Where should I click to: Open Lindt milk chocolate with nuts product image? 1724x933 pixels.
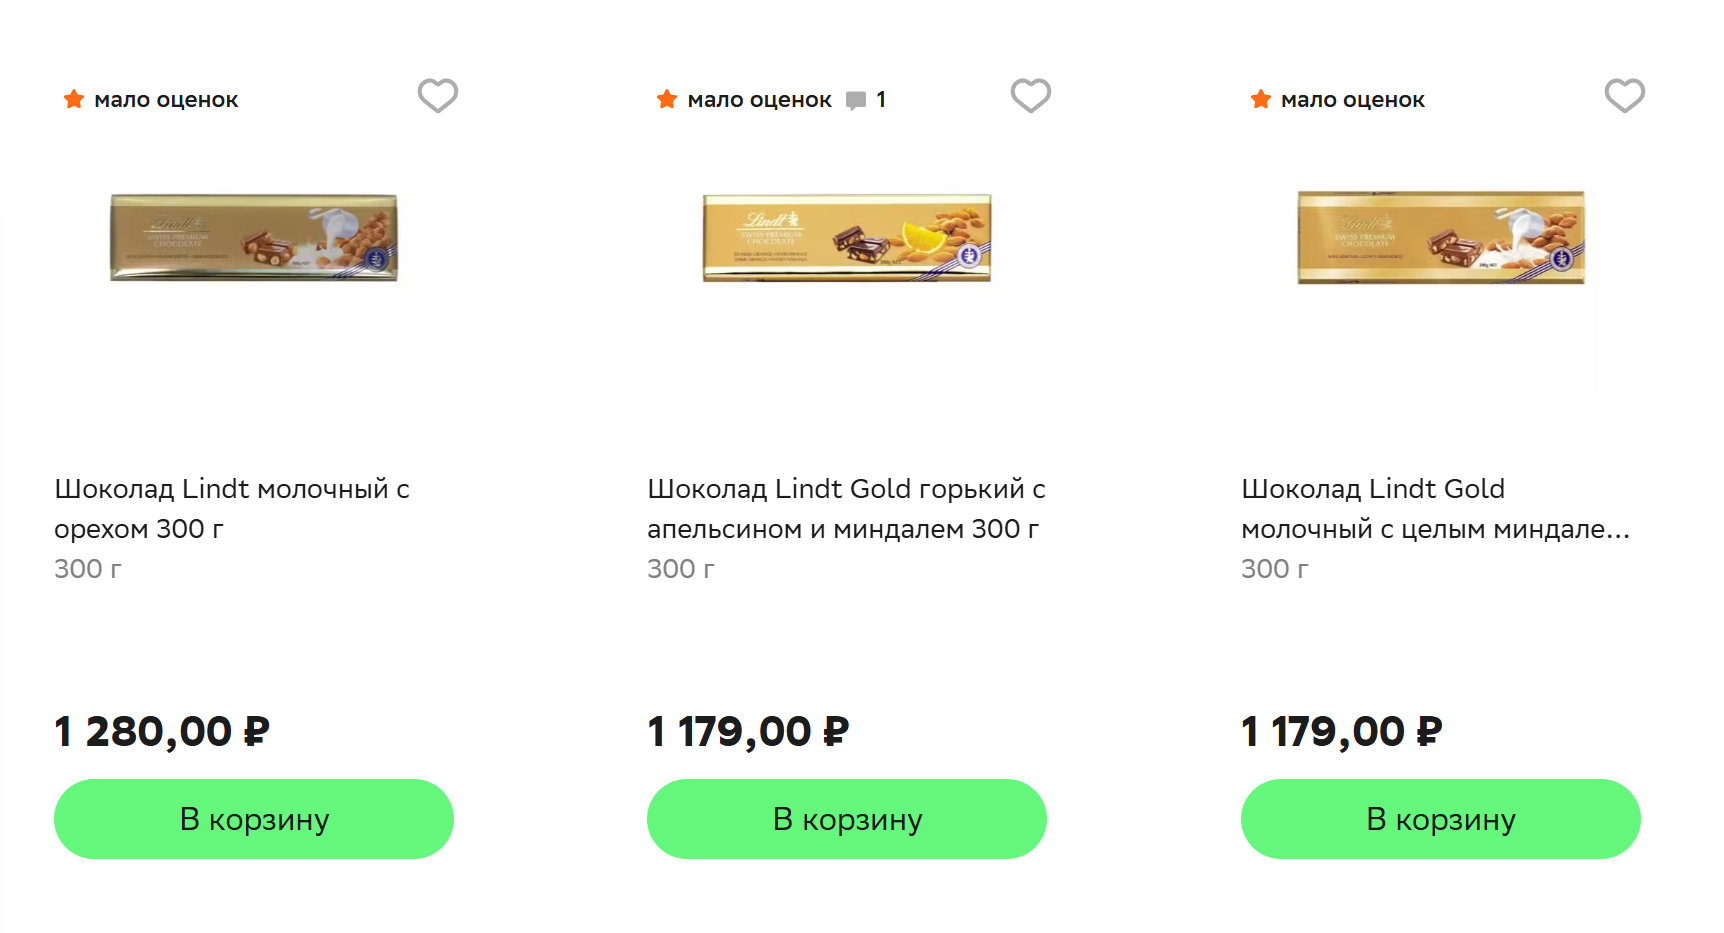(254, 238)
